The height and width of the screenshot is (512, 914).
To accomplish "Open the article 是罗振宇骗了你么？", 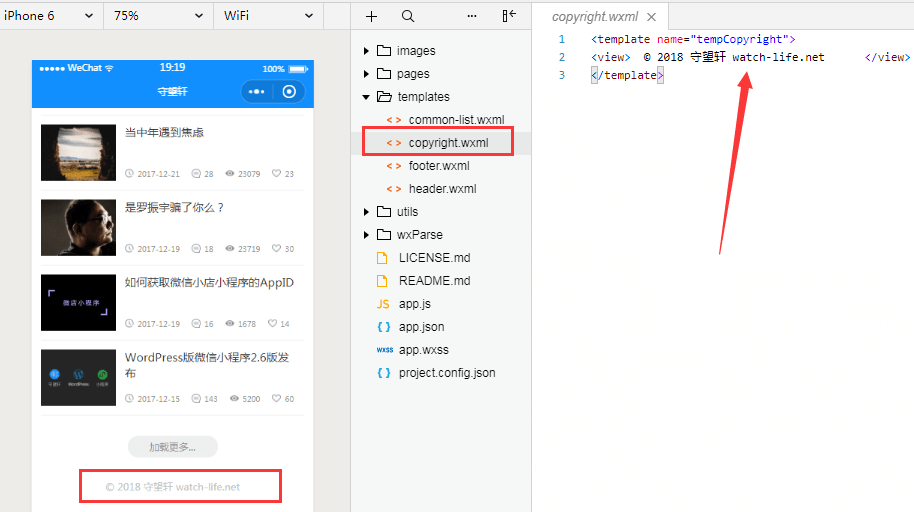I will click(175, 208).
